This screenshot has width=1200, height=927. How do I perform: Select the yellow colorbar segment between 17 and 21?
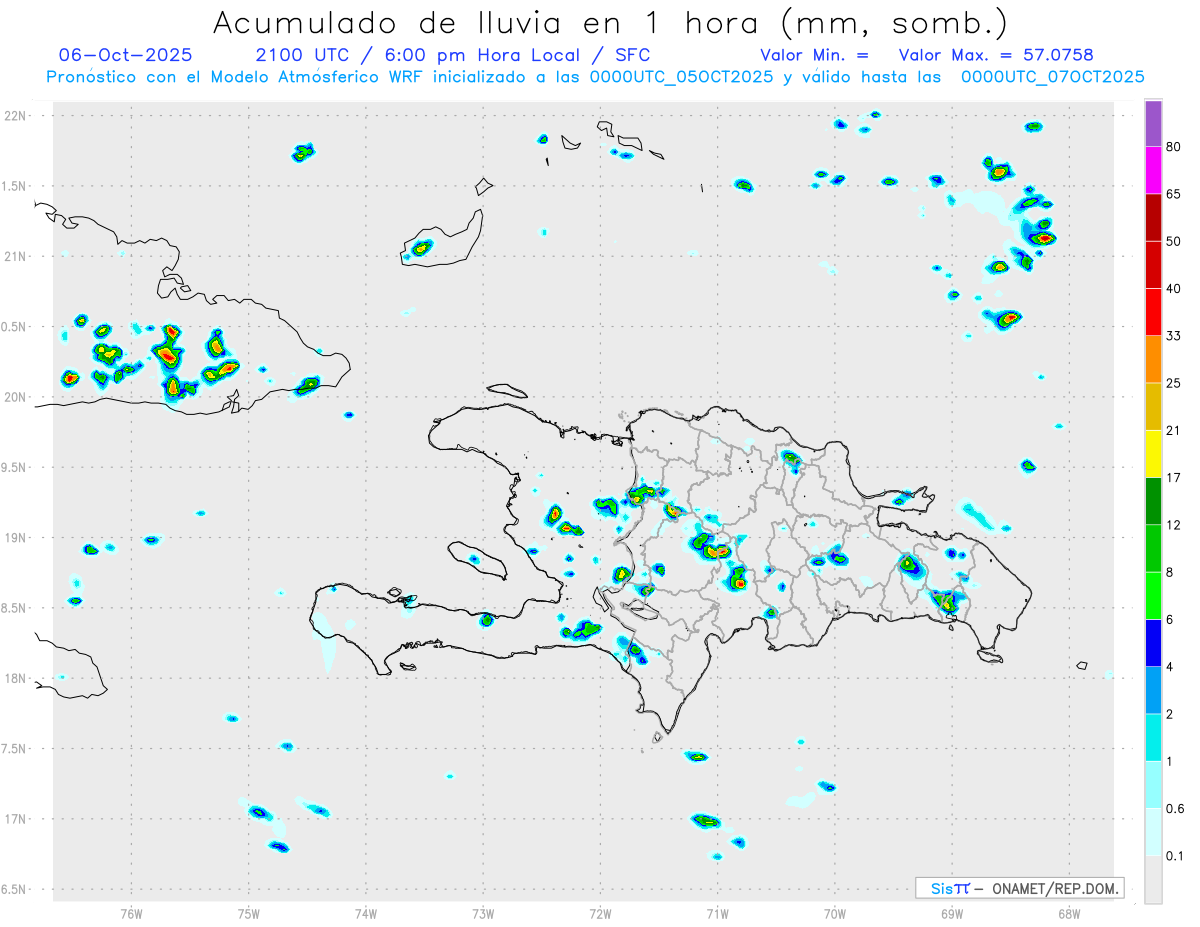tap(1154, 453)
